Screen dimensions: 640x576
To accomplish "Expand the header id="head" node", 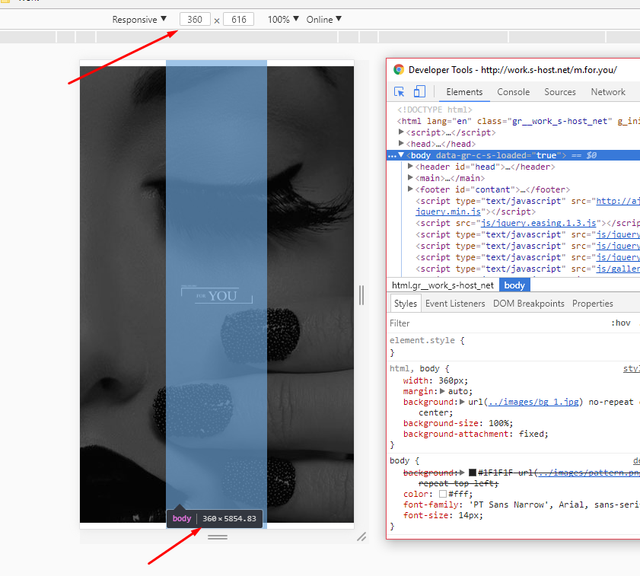I will [410, 166].
